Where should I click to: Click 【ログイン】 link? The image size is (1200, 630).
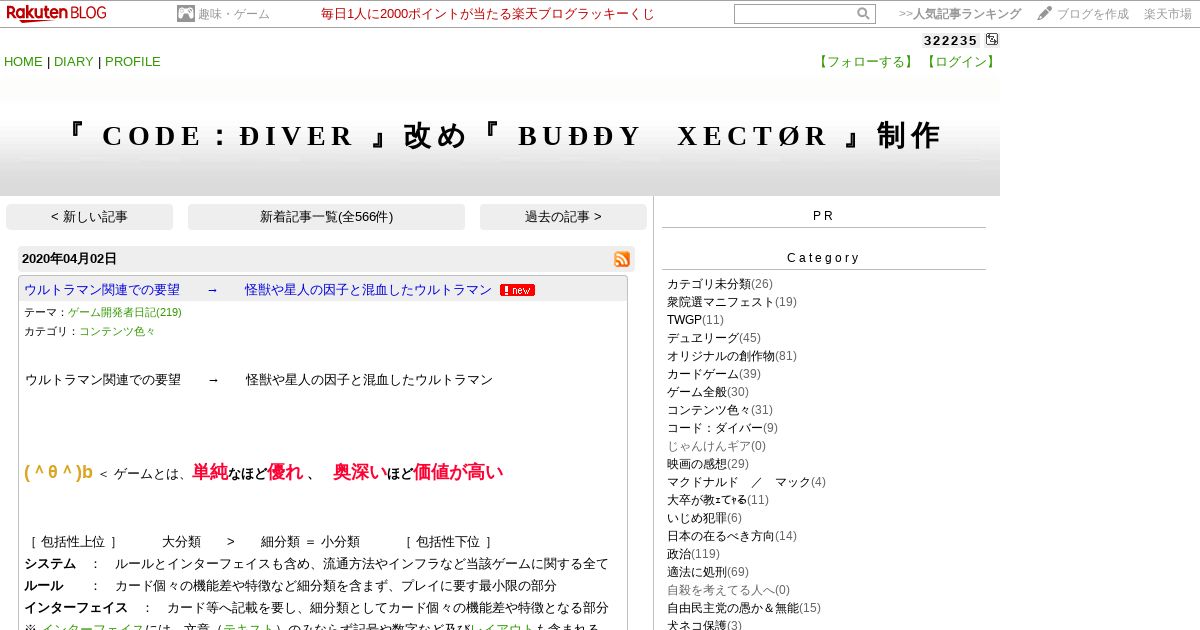pyautogui.click(x=960, y=62)
